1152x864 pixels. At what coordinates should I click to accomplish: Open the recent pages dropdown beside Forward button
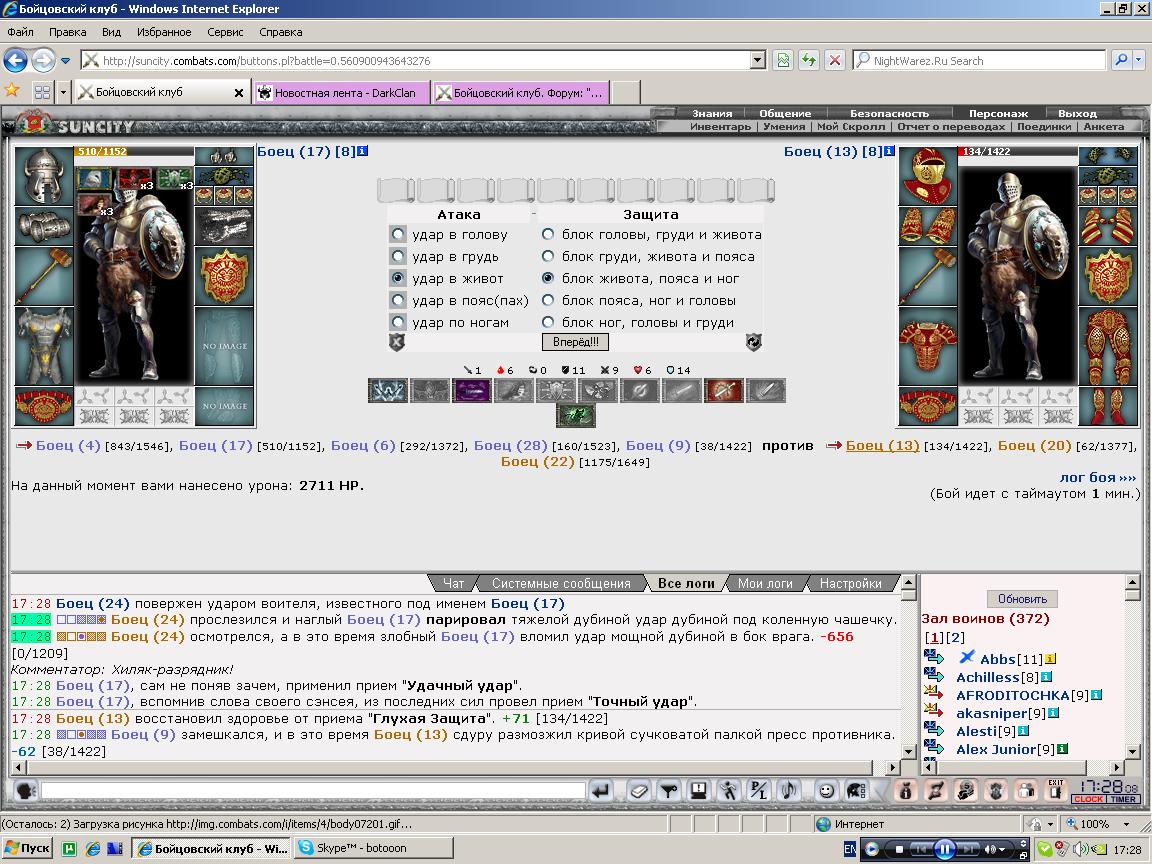tap(65, 60)
